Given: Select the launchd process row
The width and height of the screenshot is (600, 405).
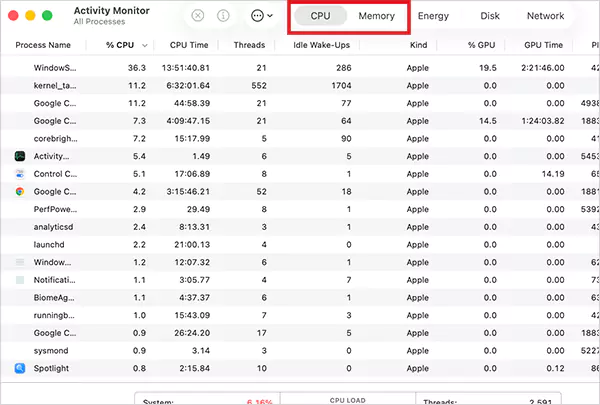Looking at the screenshot, I should (300, 245).
